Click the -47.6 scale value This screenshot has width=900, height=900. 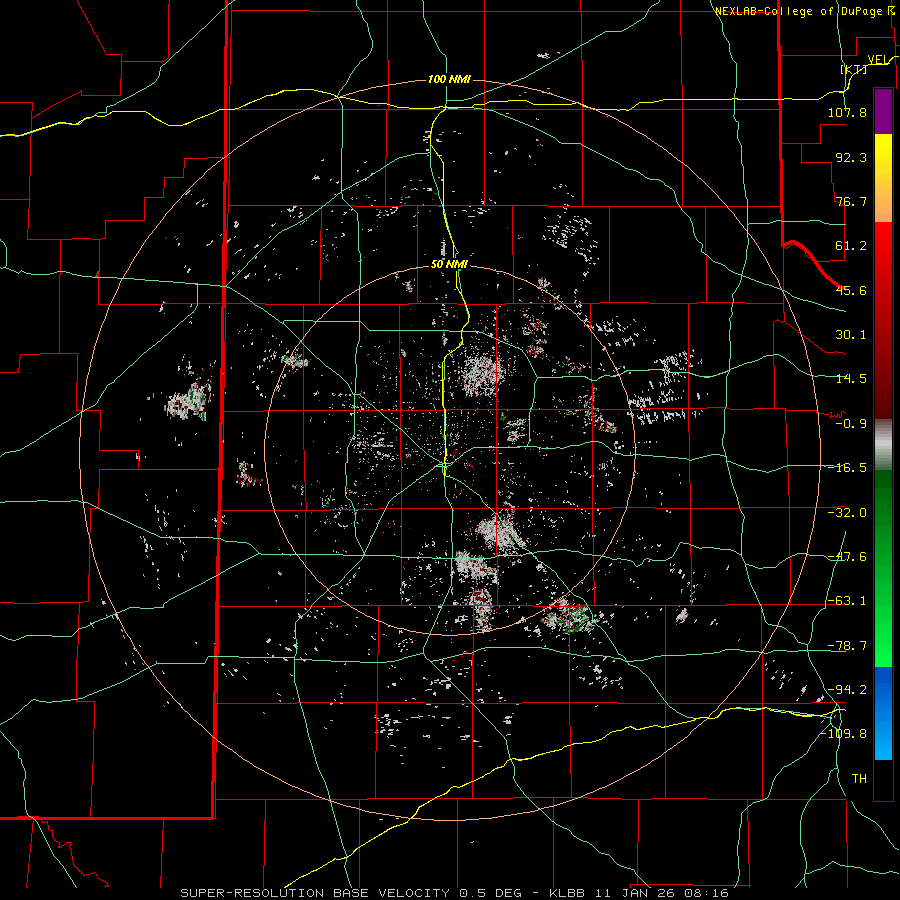tap(847, 557)
